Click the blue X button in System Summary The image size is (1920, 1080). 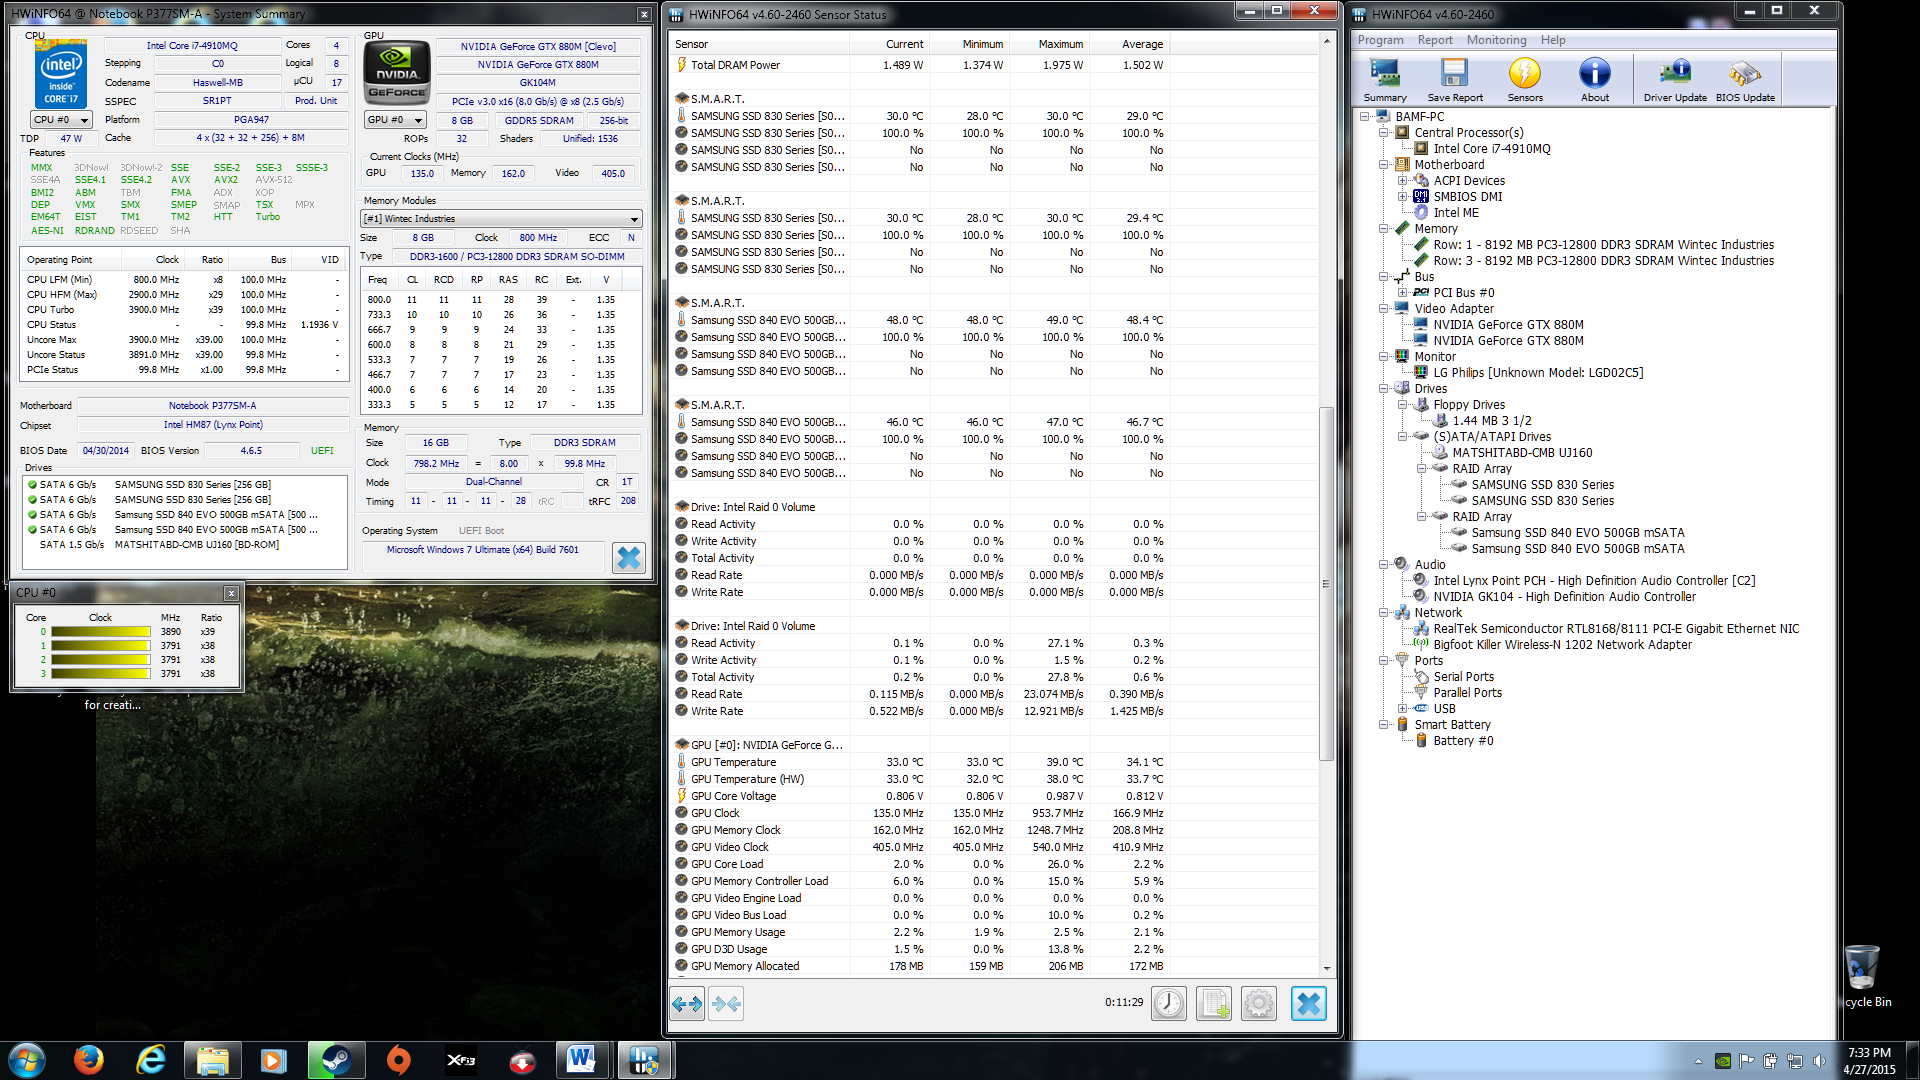click(629, 558)
